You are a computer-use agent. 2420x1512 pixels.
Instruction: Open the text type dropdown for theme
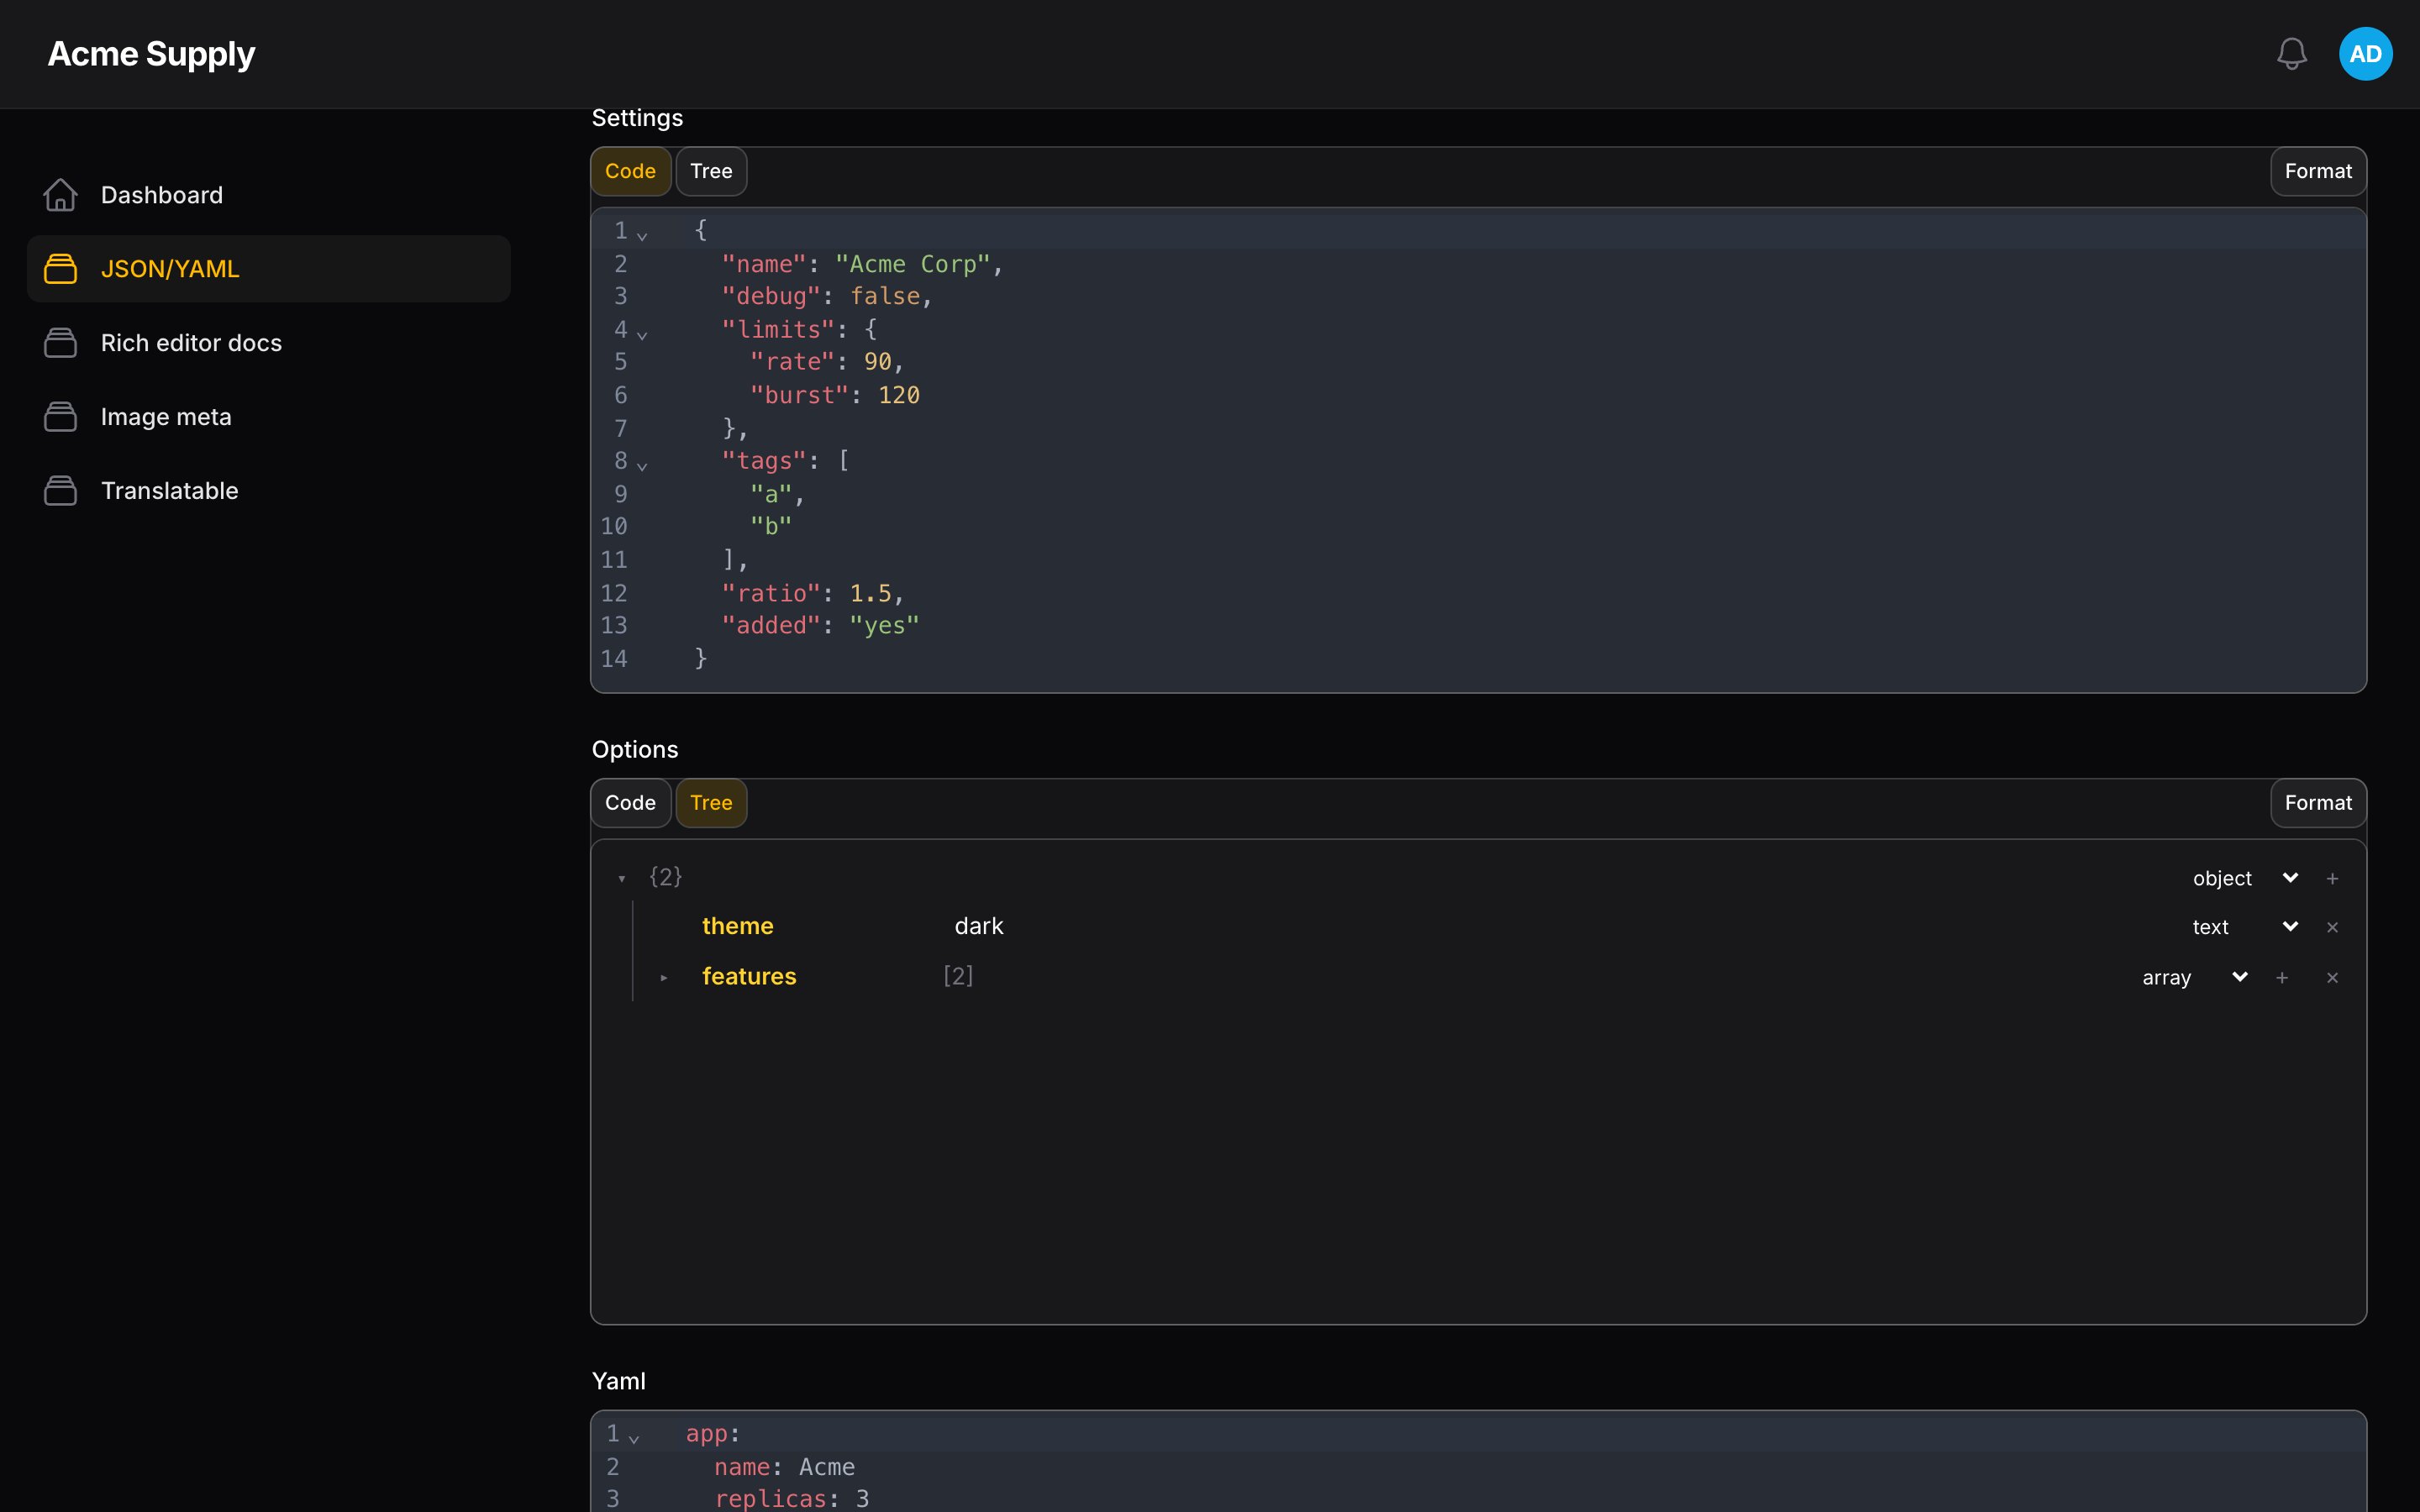(x=2245, y=927)
